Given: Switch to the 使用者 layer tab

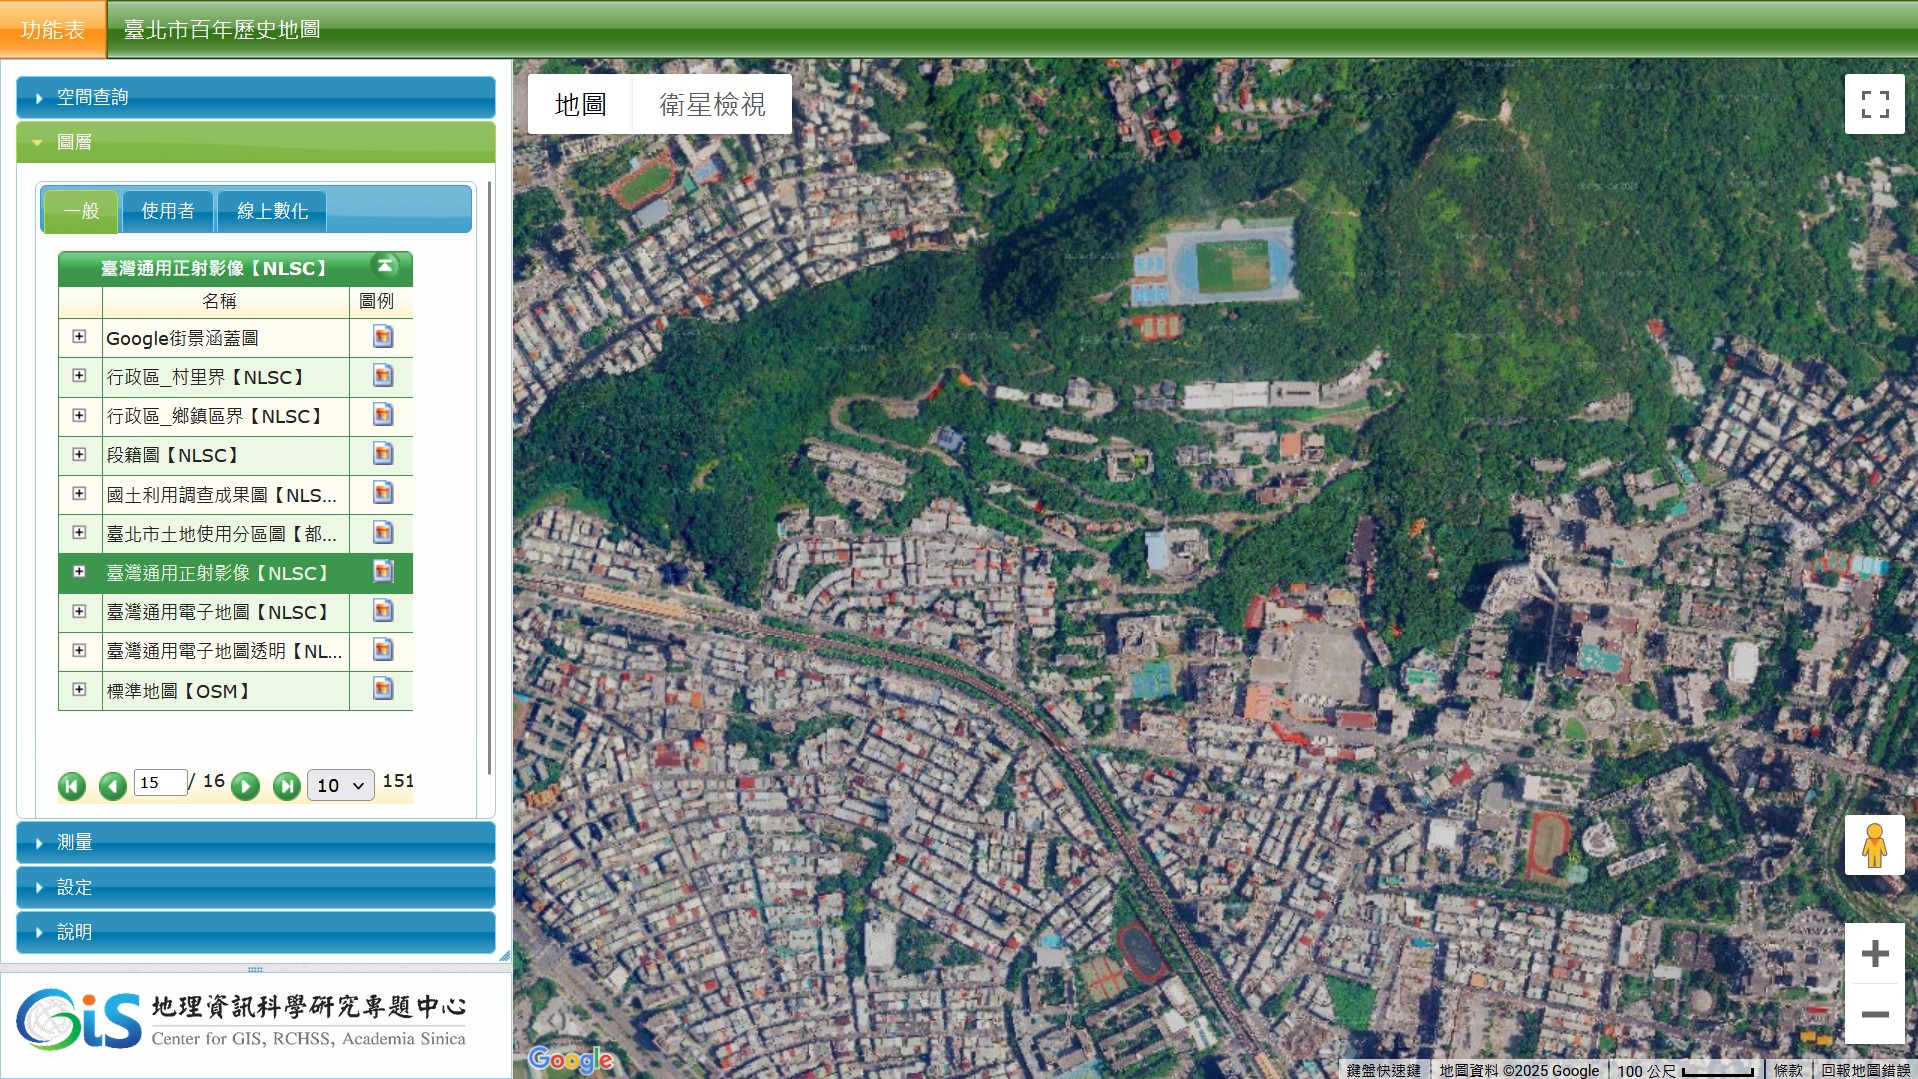Looking at the screenshot, I should point(168,211).
